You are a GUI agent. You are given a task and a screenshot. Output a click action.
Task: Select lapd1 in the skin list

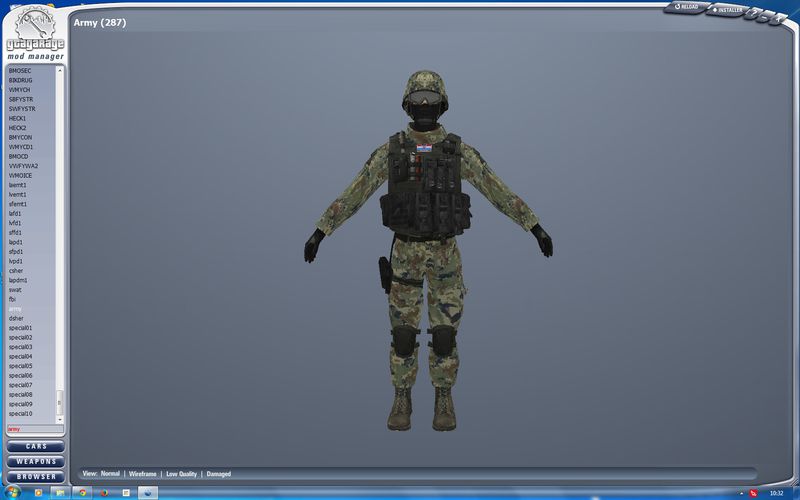pyautogui.click(x=16, y=242)
